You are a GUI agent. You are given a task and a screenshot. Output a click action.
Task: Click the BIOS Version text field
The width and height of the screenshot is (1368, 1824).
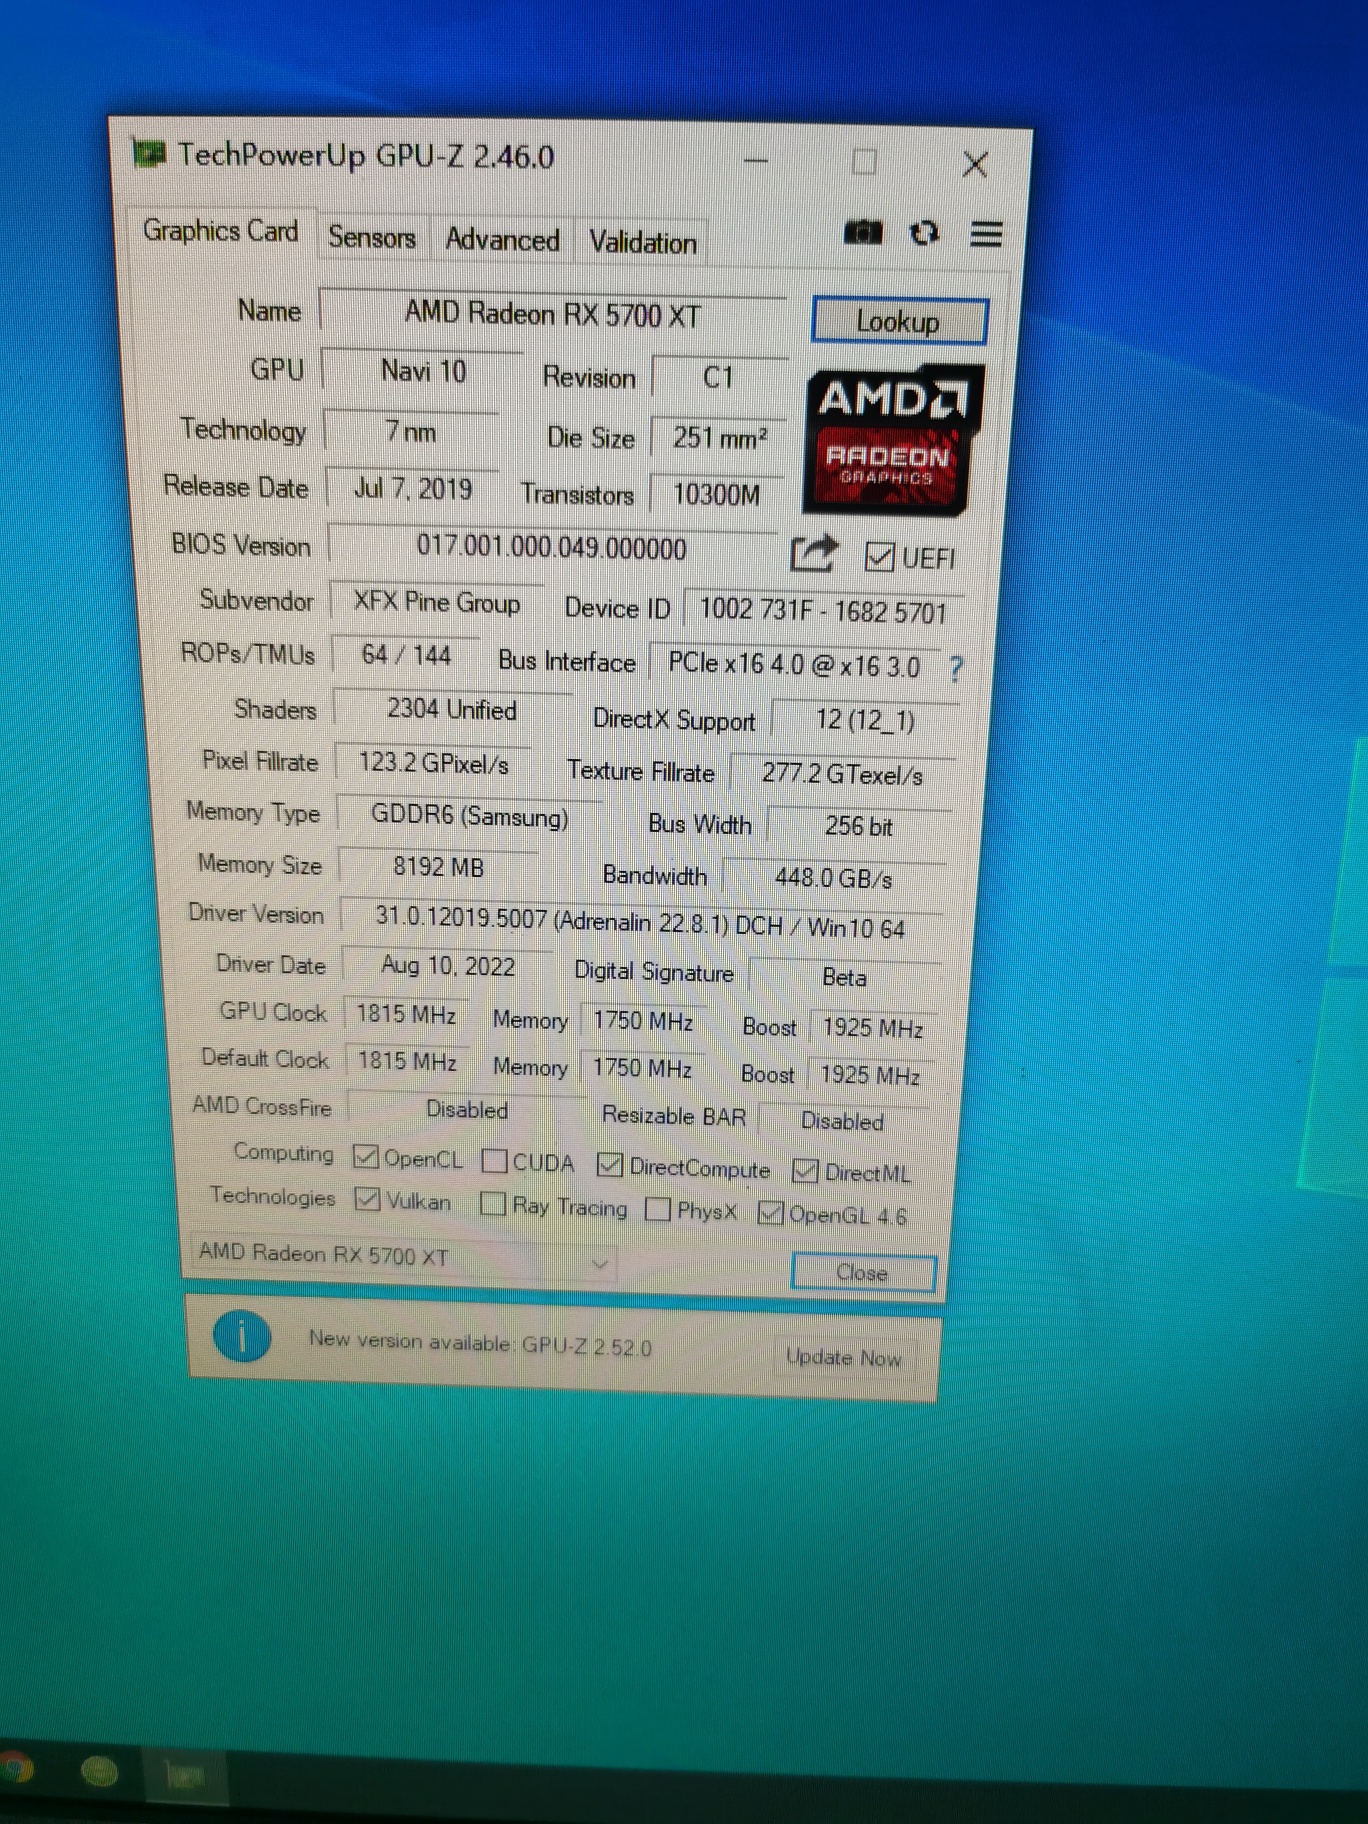tap(552, 548)
